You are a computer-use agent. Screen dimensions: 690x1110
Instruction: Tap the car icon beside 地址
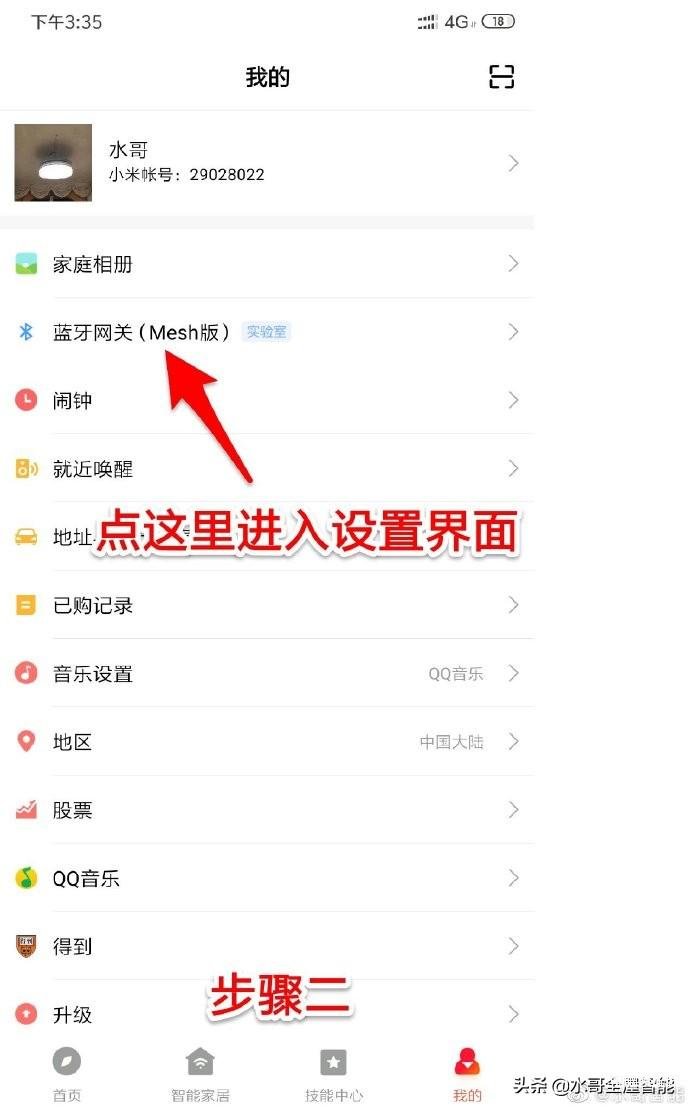click(26, 537)
